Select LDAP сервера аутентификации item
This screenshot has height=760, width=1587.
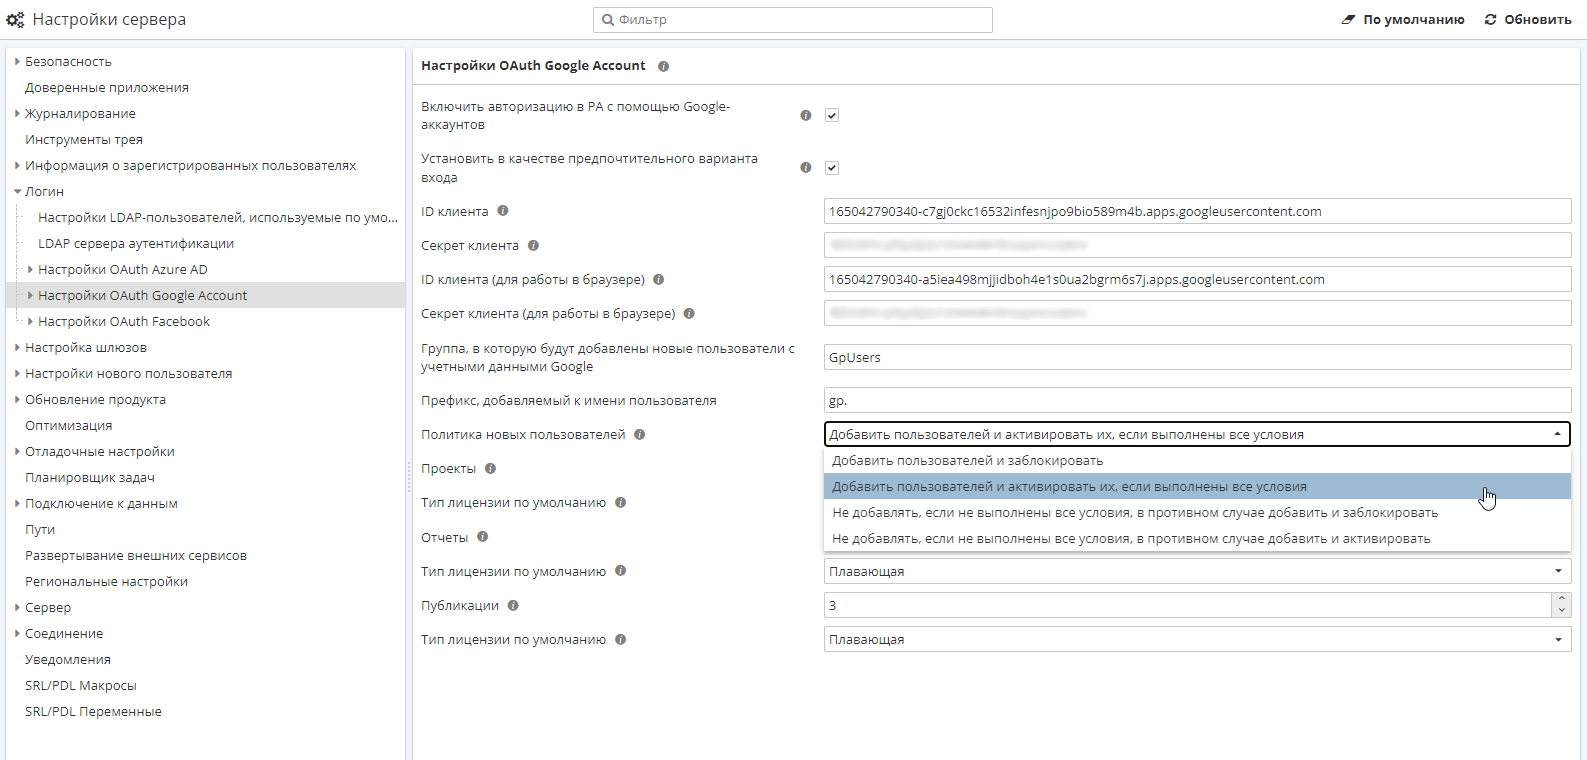[136, 244]
